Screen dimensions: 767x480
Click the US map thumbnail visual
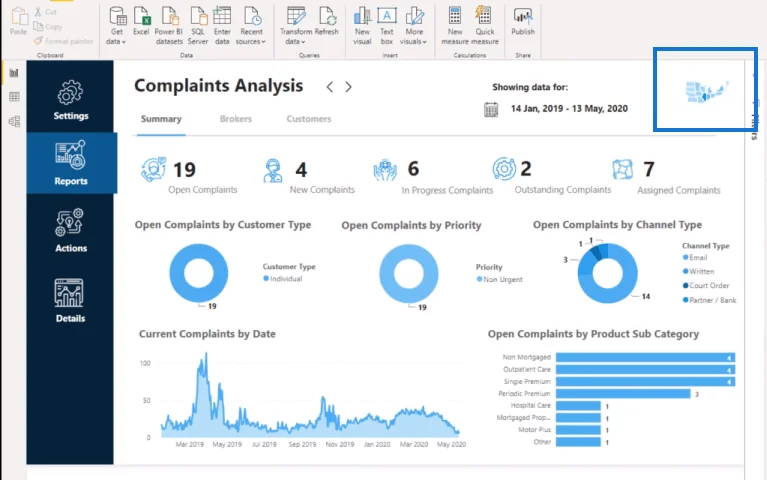coord(707,91)
